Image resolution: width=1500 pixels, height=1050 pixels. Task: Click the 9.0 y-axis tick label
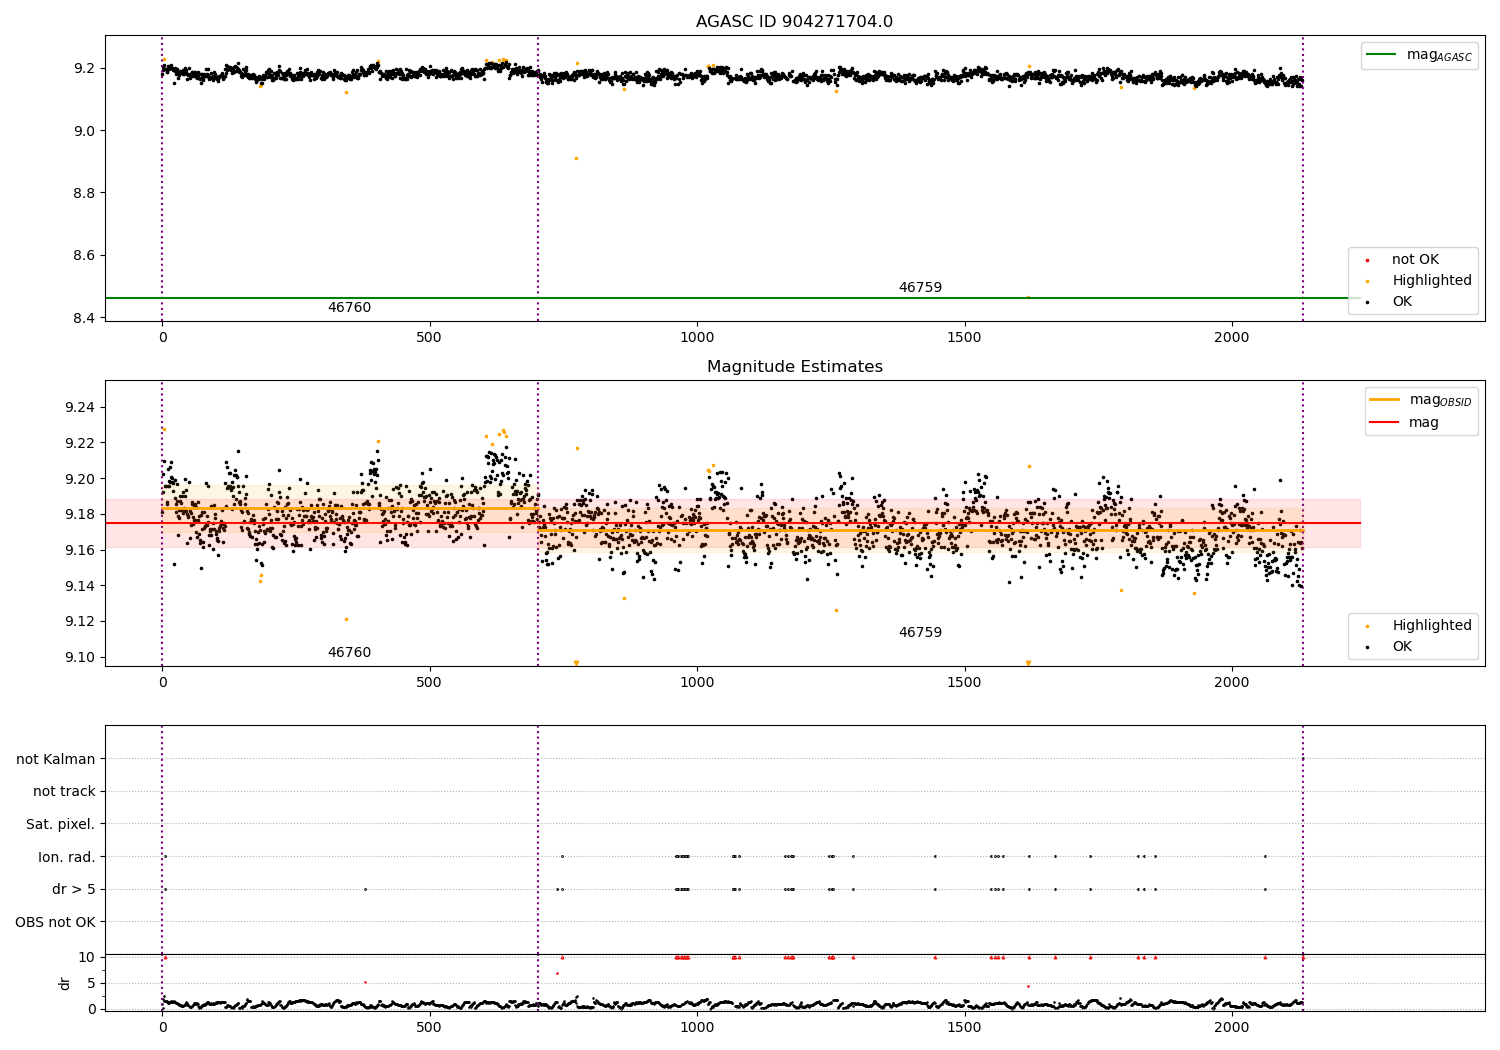tap(84, 131)
